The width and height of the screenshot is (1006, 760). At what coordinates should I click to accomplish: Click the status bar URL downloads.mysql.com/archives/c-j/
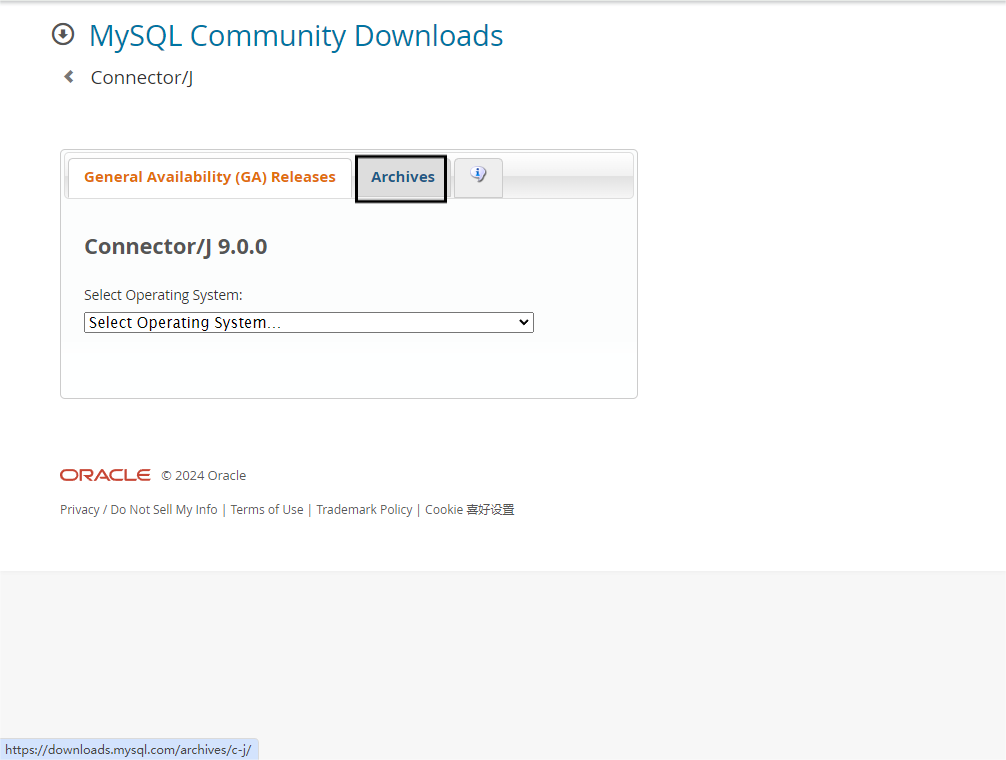tap(128, 750)
